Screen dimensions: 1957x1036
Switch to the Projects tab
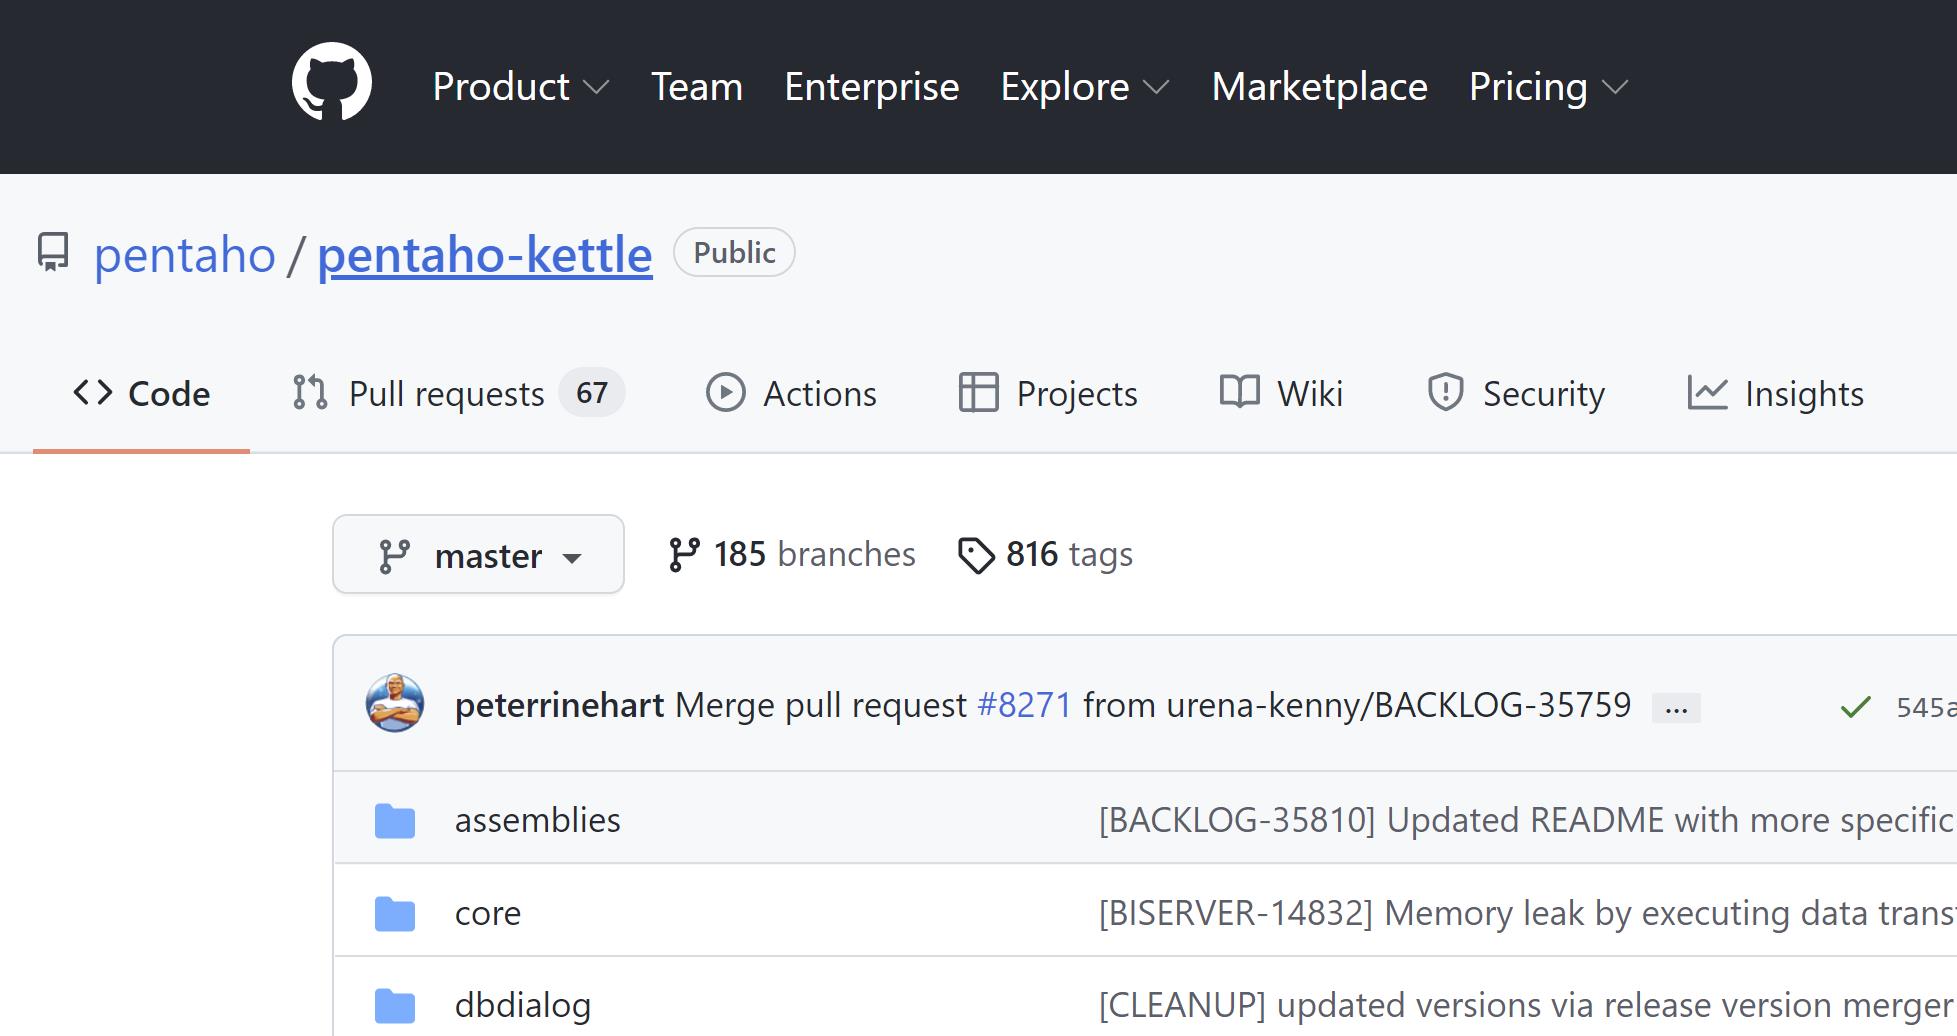[1048, 394]
